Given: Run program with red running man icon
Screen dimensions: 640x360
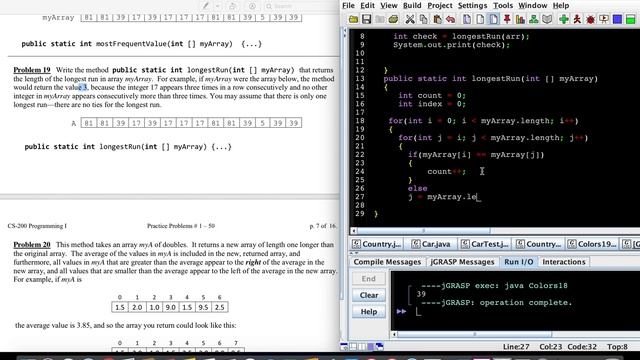Looking at the screenshot, I should pos(577,19).
